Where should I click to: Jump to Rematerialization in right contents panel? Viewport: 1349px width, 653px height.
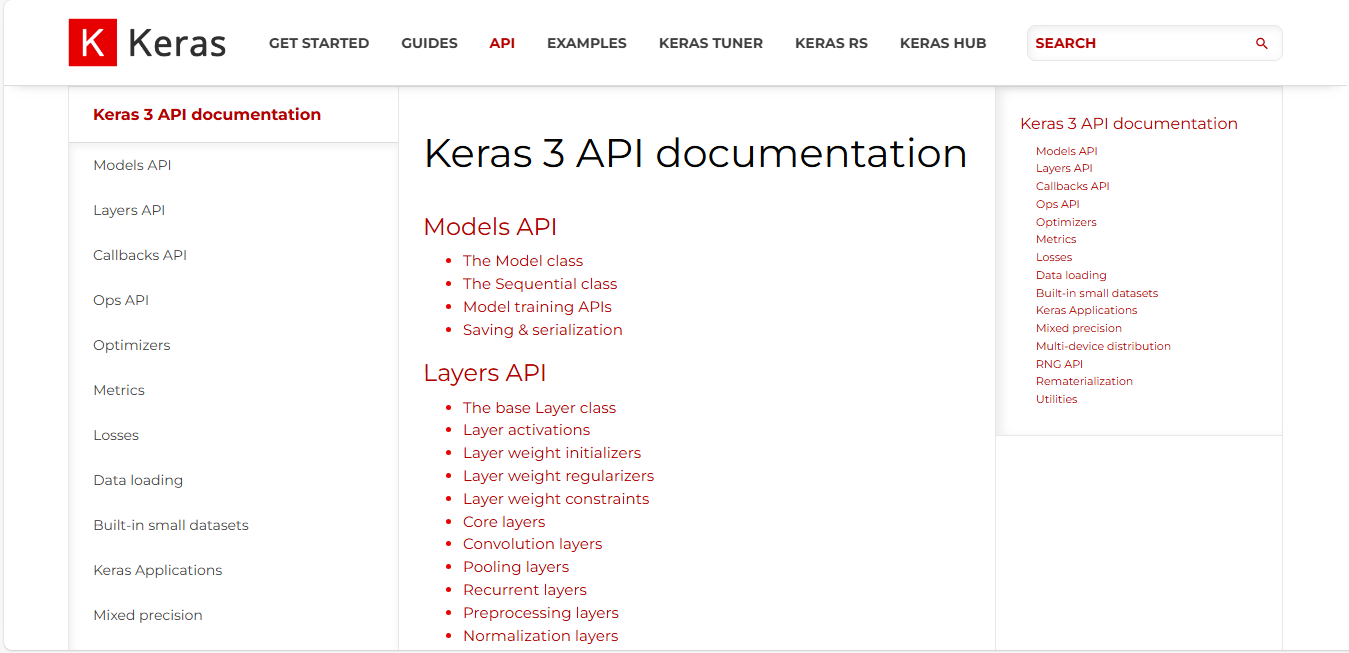click(x=1084, y=381)
